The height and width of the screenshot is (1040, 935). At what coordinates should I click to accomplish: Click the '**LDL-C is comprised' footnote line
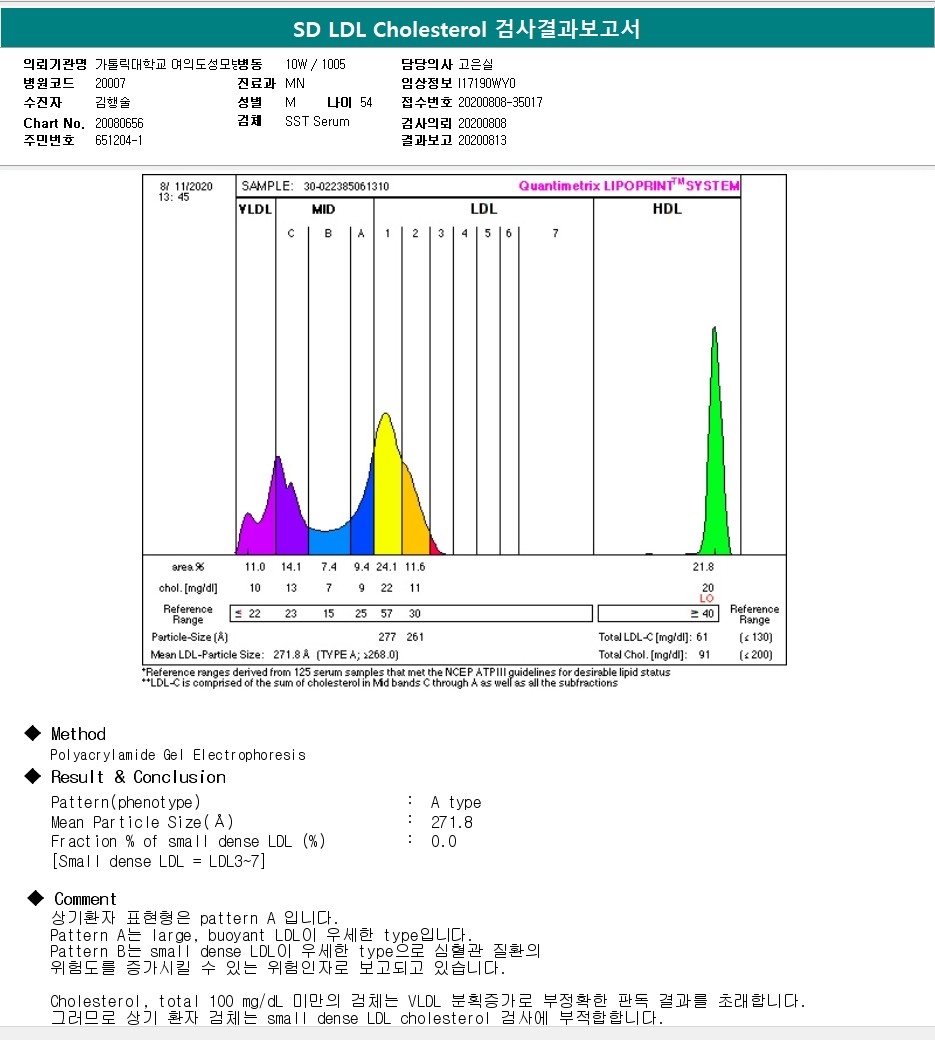[379, 682]
